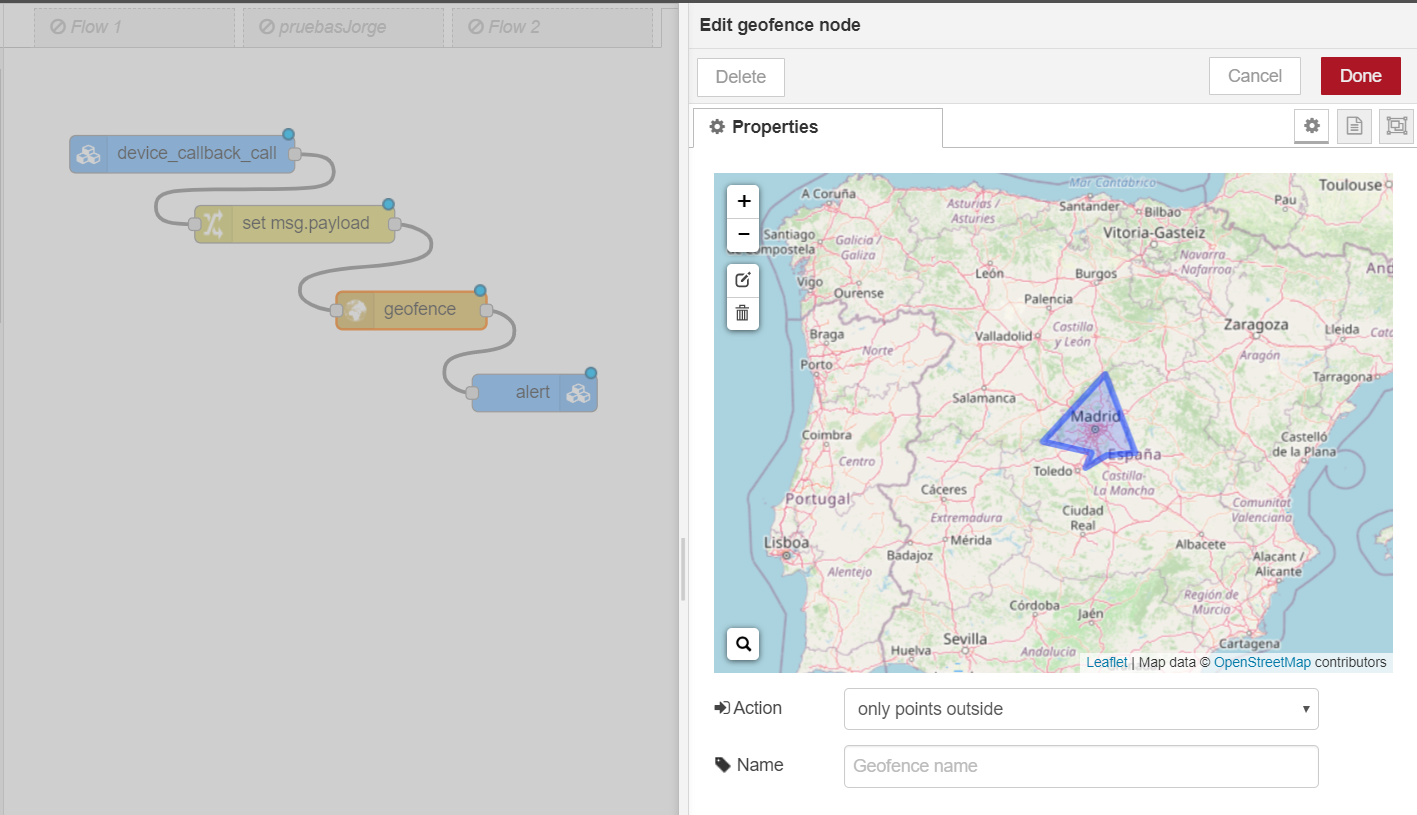Click the delete layers trash icon
1417x815 pixels.
(743, 313)
